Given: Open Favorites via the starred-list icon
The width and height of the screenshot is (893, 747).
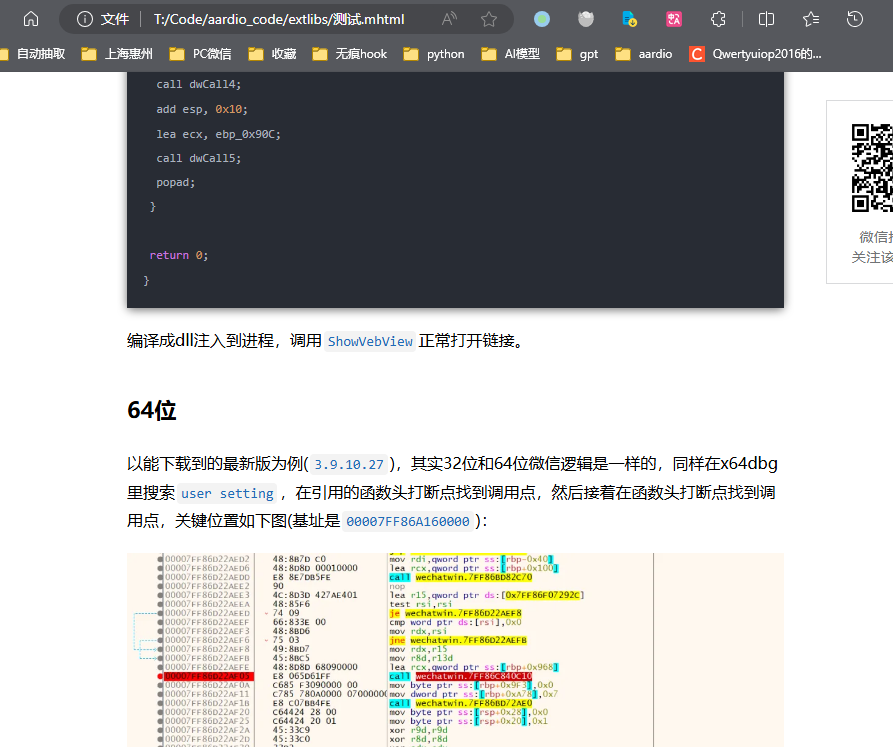Looking at the screenshot, I should coord(809,18).
